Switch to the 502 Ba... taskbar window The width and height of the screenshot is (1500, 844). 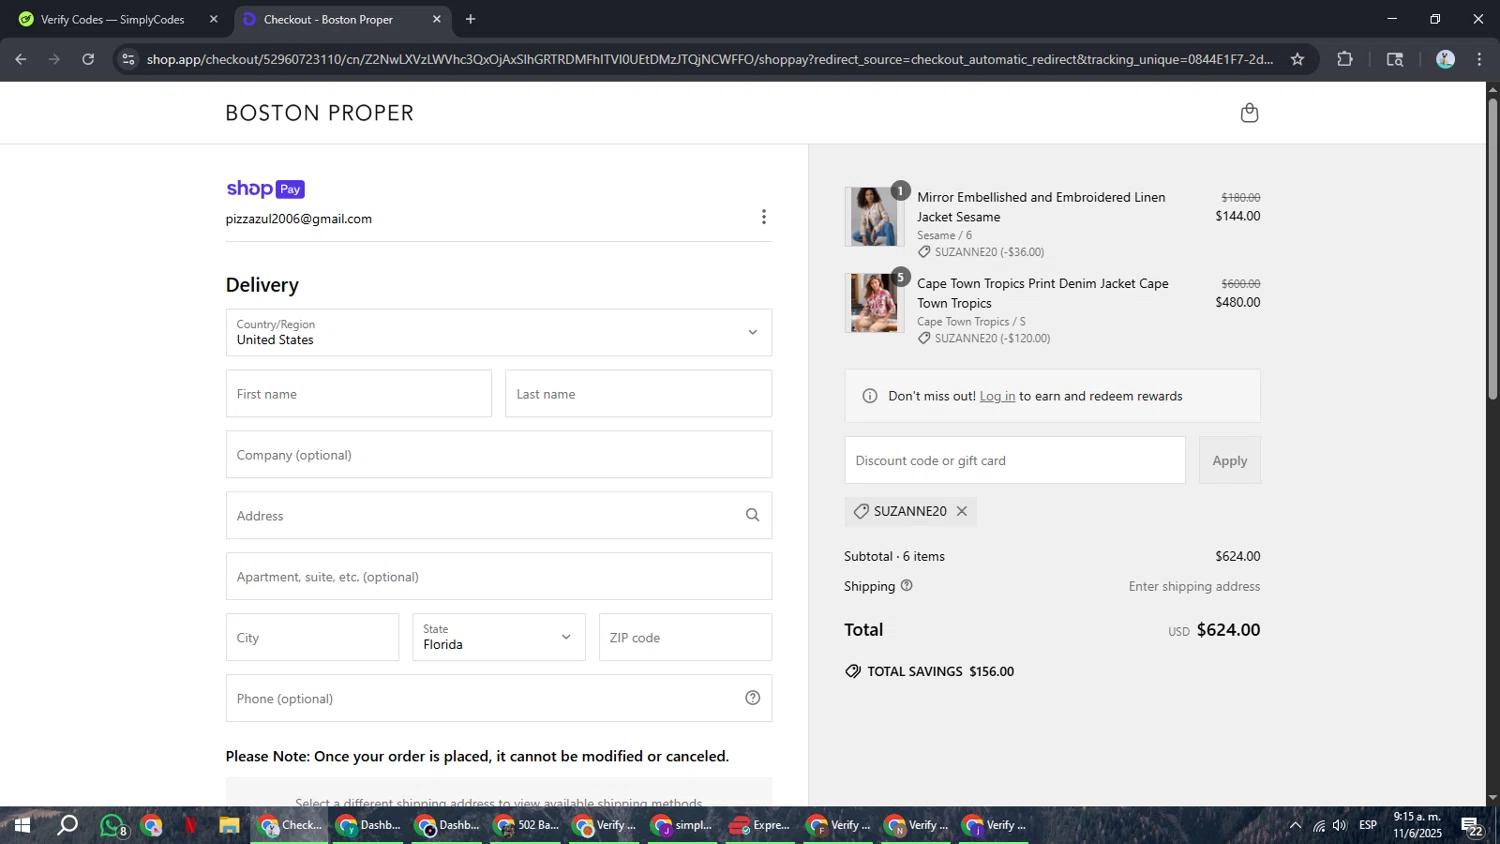click(528, 825)
